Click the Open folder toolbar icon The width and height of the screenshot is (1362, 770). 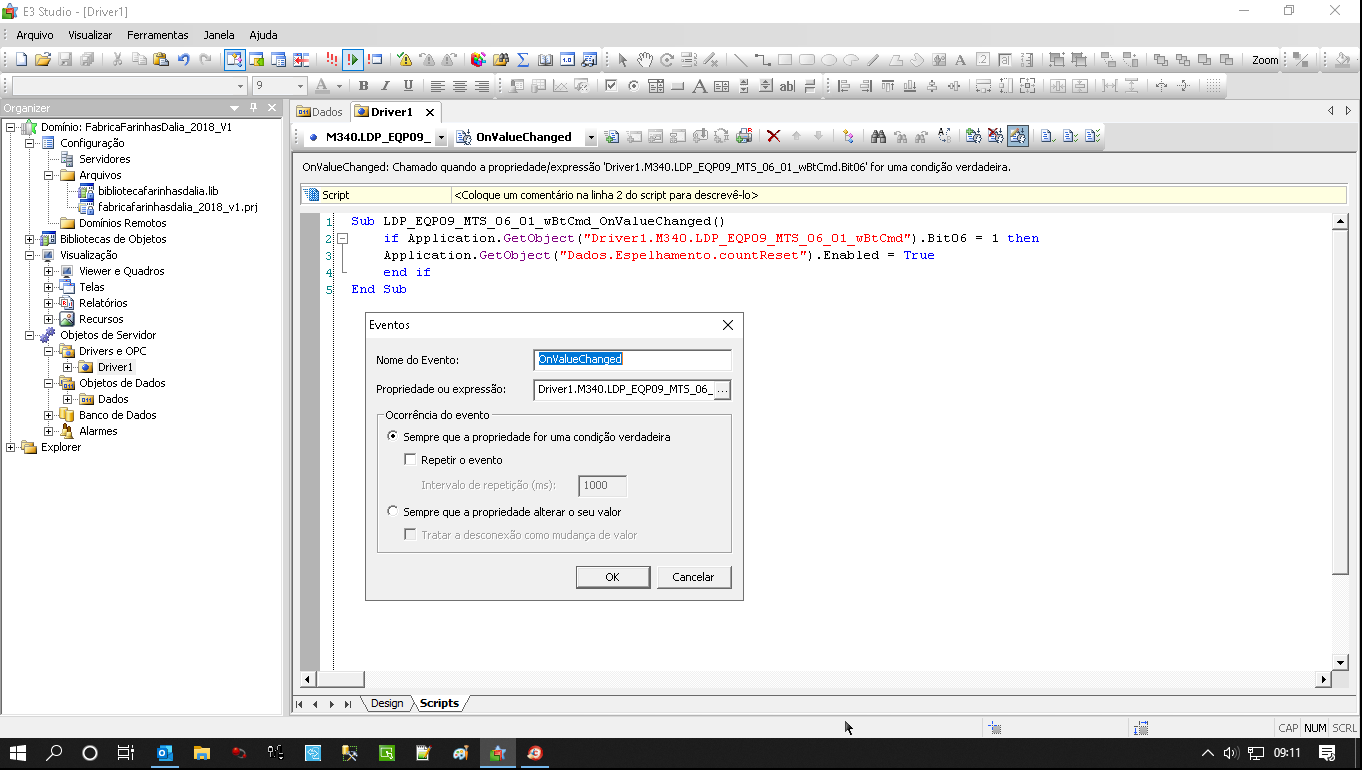42,60
